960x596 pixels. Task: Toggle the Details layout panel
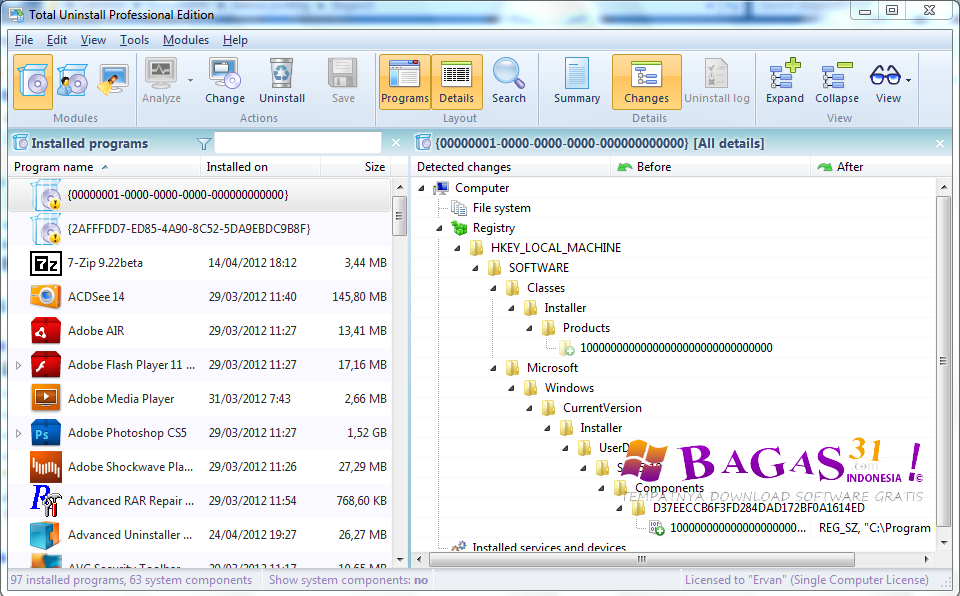coord(457,81)
